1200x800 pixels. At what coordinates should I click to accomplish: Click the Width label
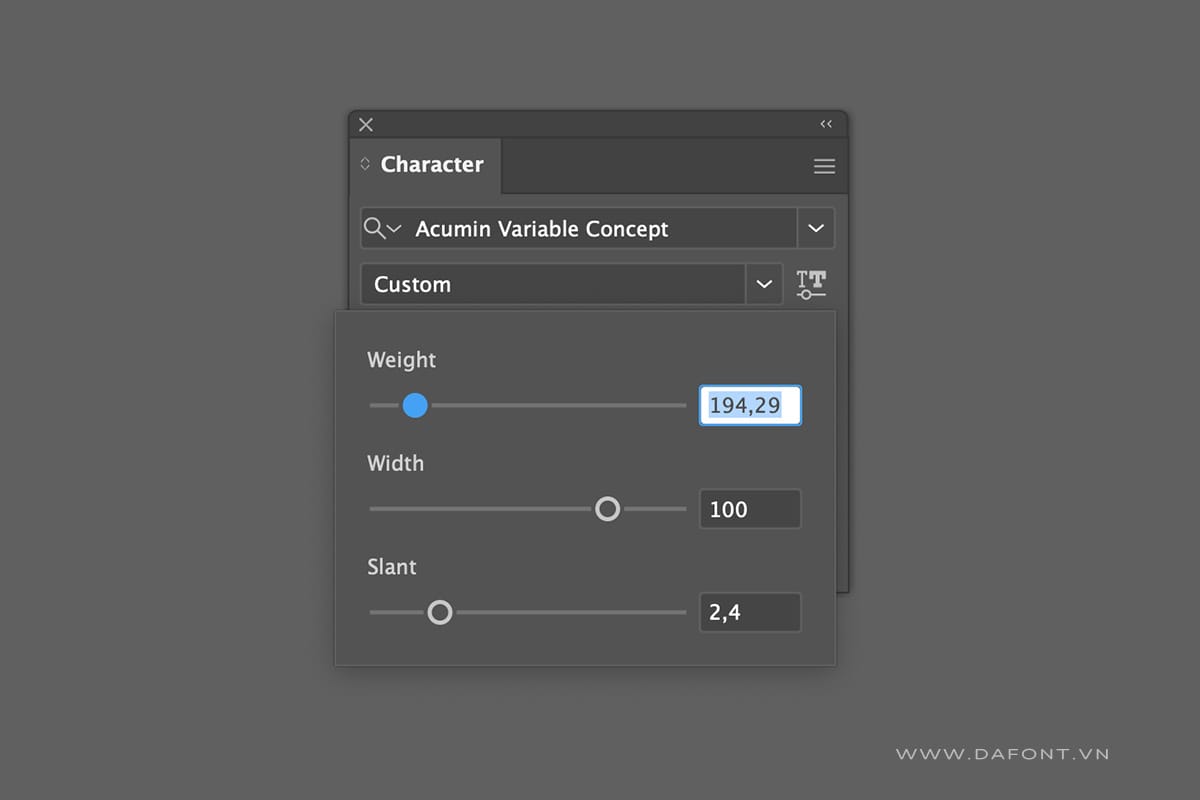click(395, 463)
